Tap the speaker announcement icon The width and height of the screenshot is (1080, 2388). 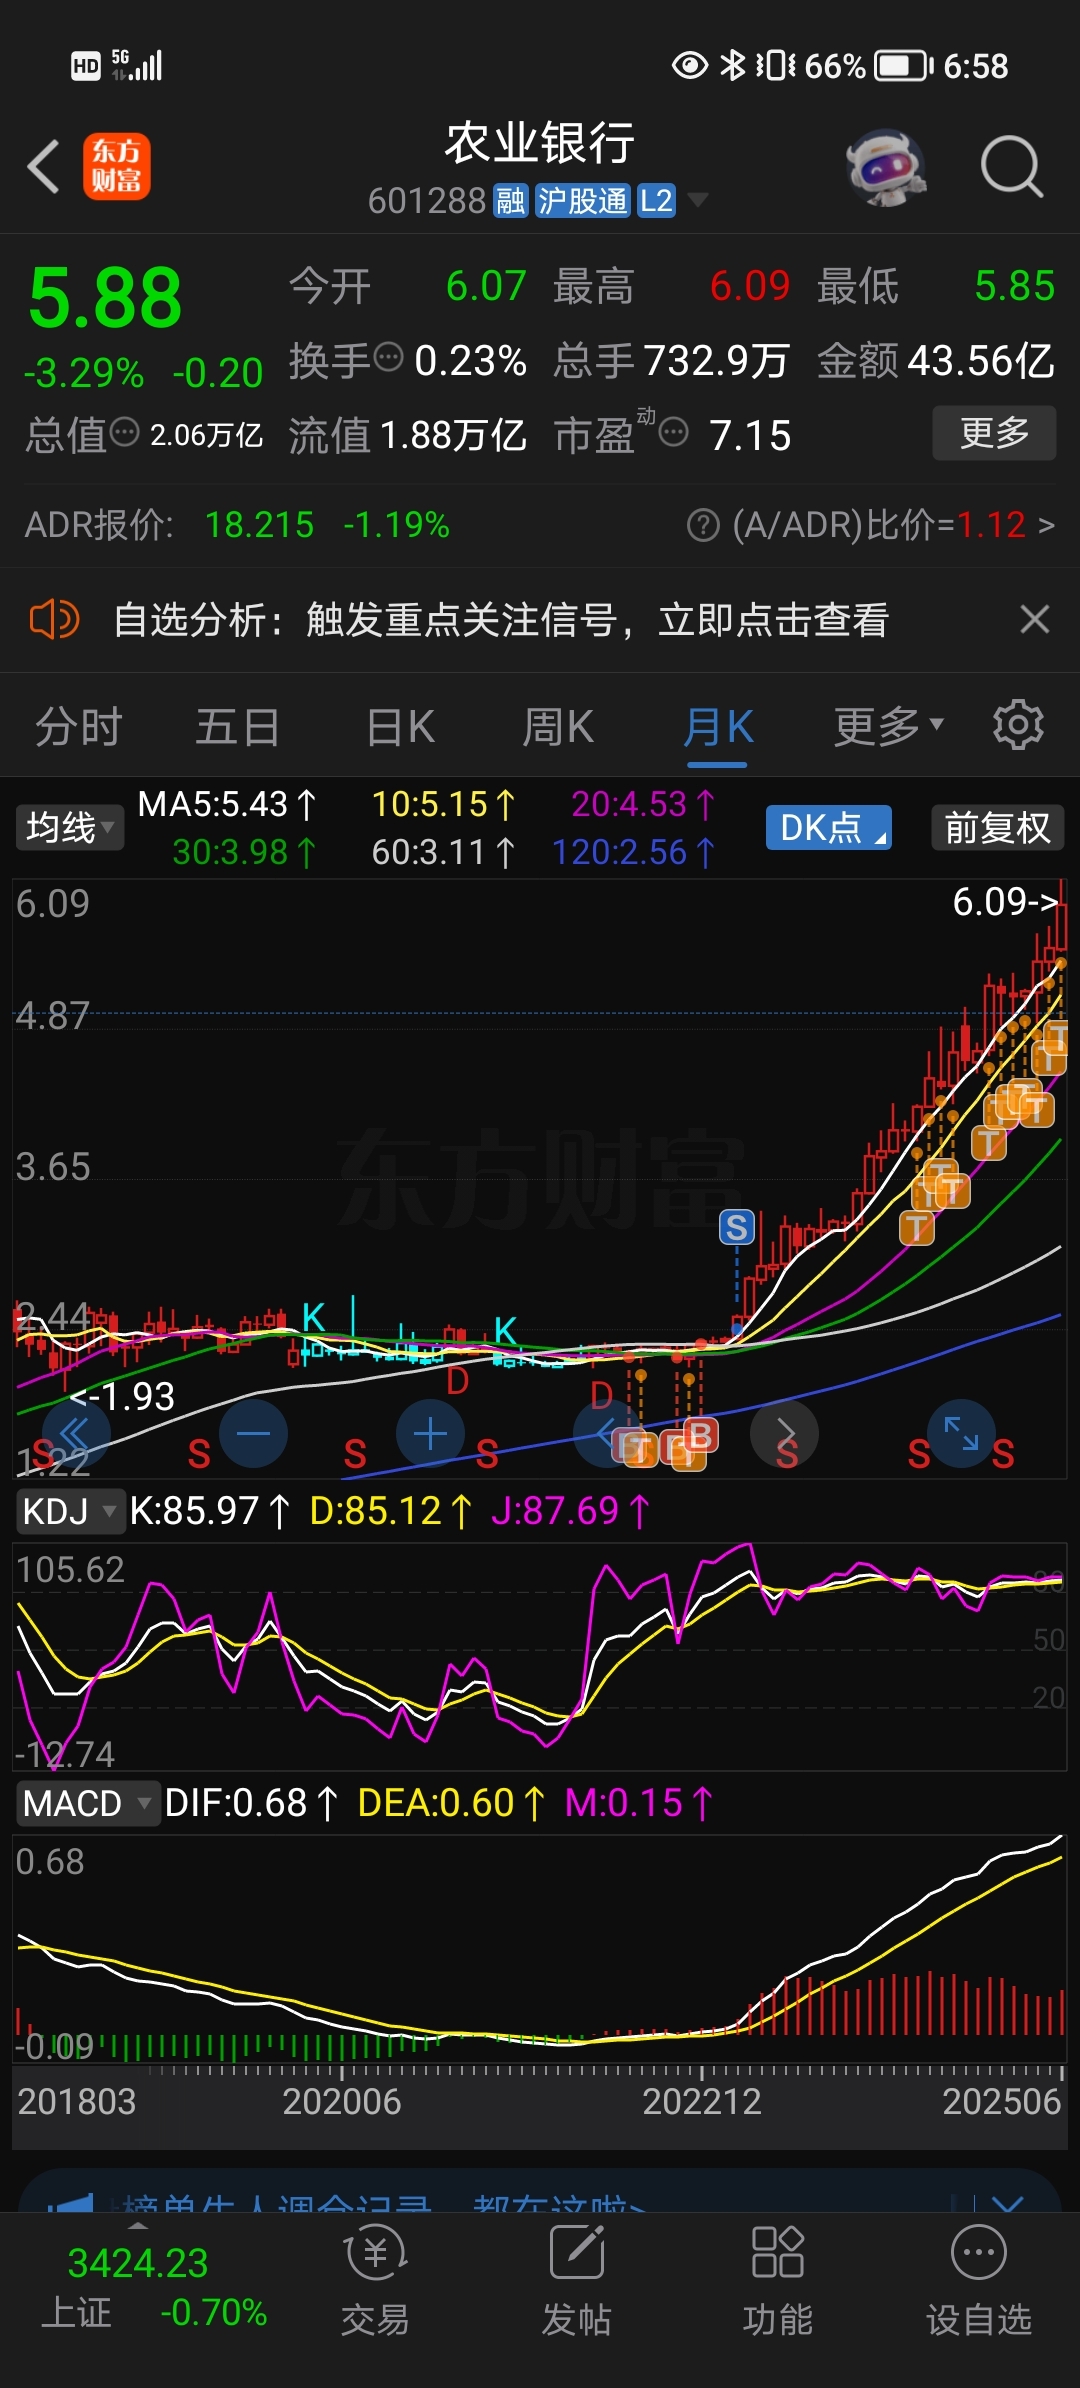[x=54, y=619]
